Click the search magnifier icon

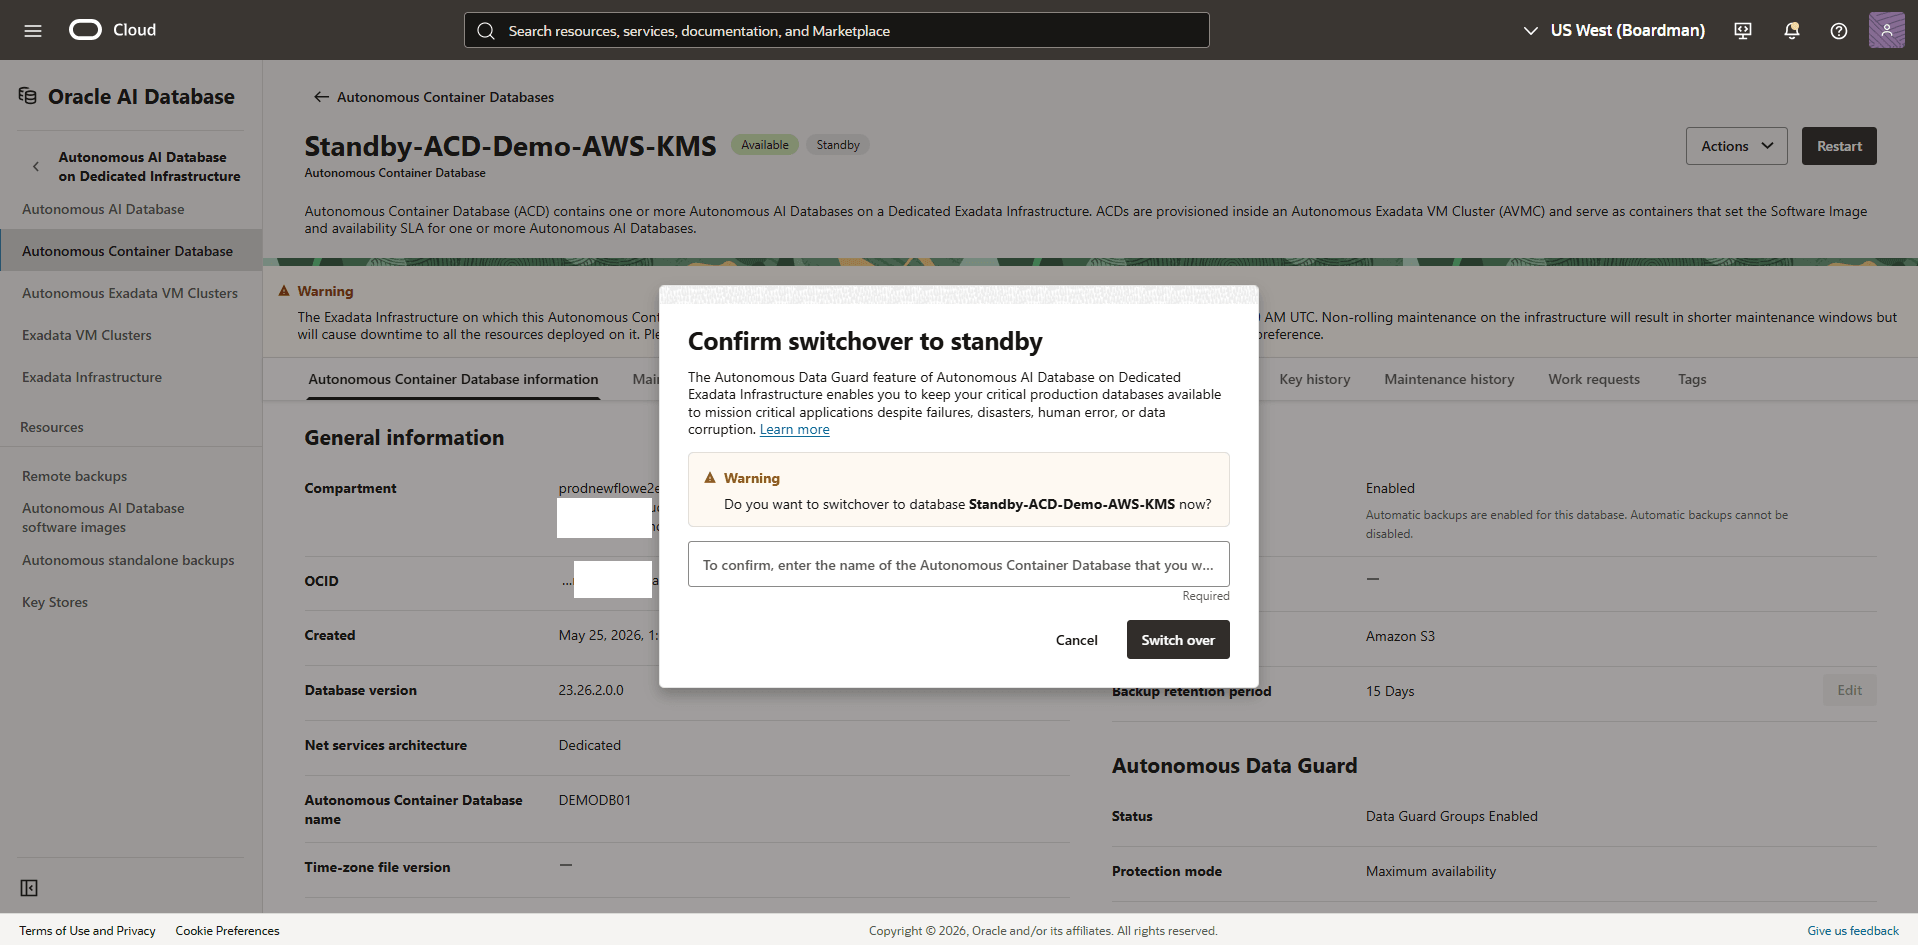[486, 31]
